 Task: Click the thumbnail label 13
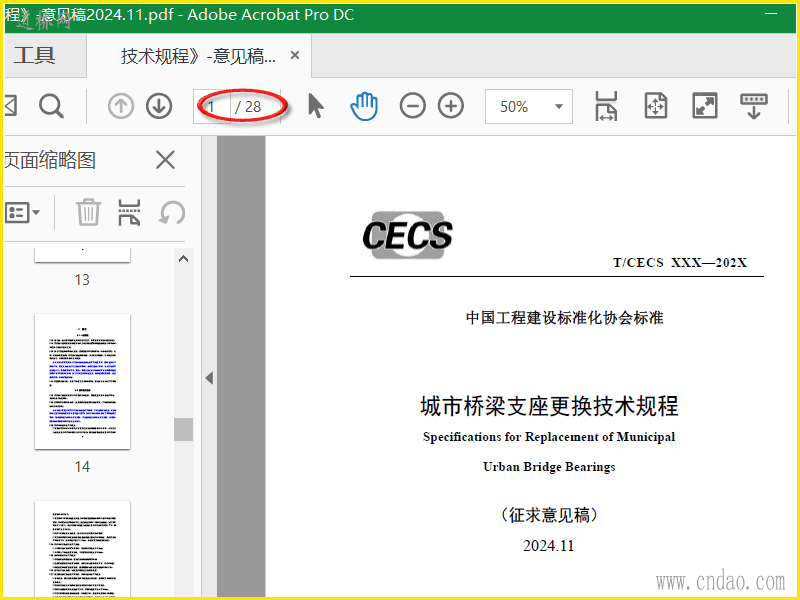click(x=82, y=280)
